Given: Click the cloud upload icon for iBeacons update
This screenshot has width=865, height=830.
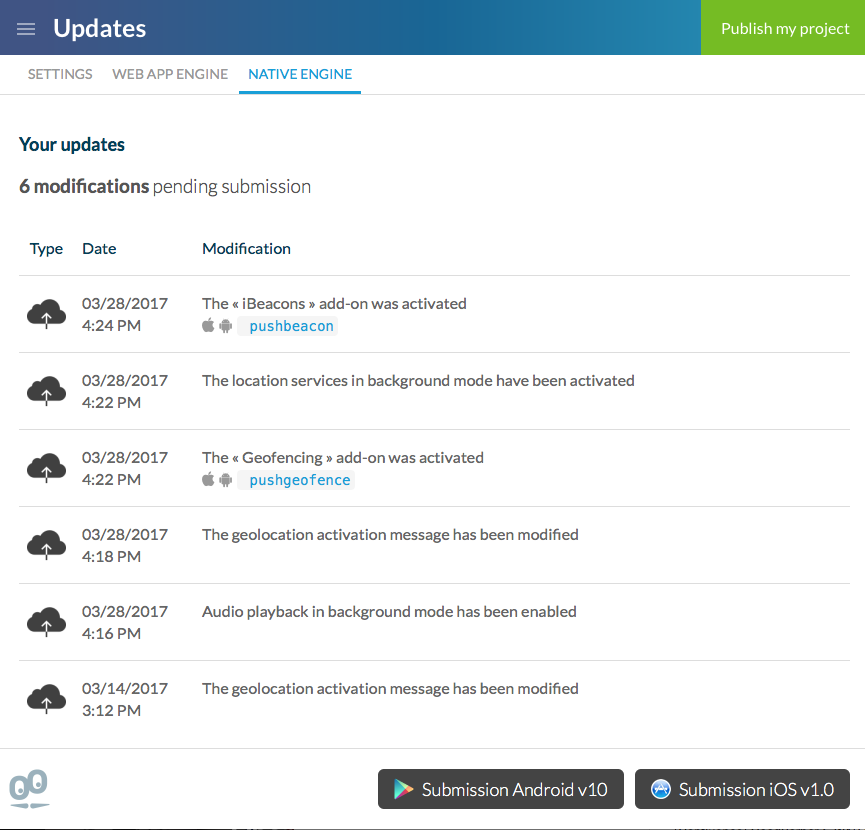Looking at the screenshot, I should tap(46, 314).
